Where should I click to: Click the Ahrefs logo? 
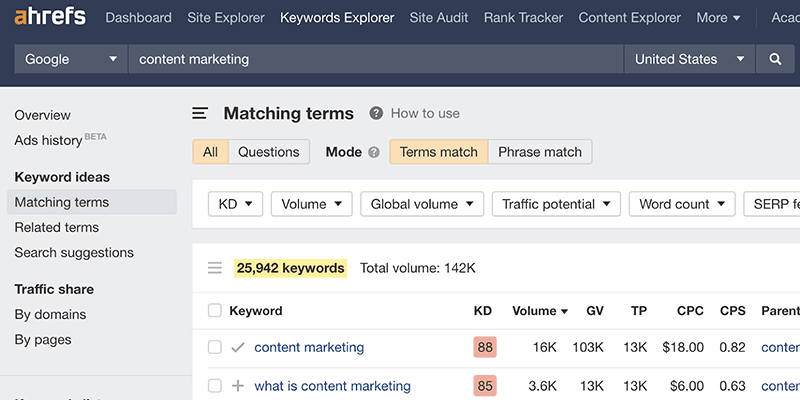pyautogui.click(x=50, y=17)
